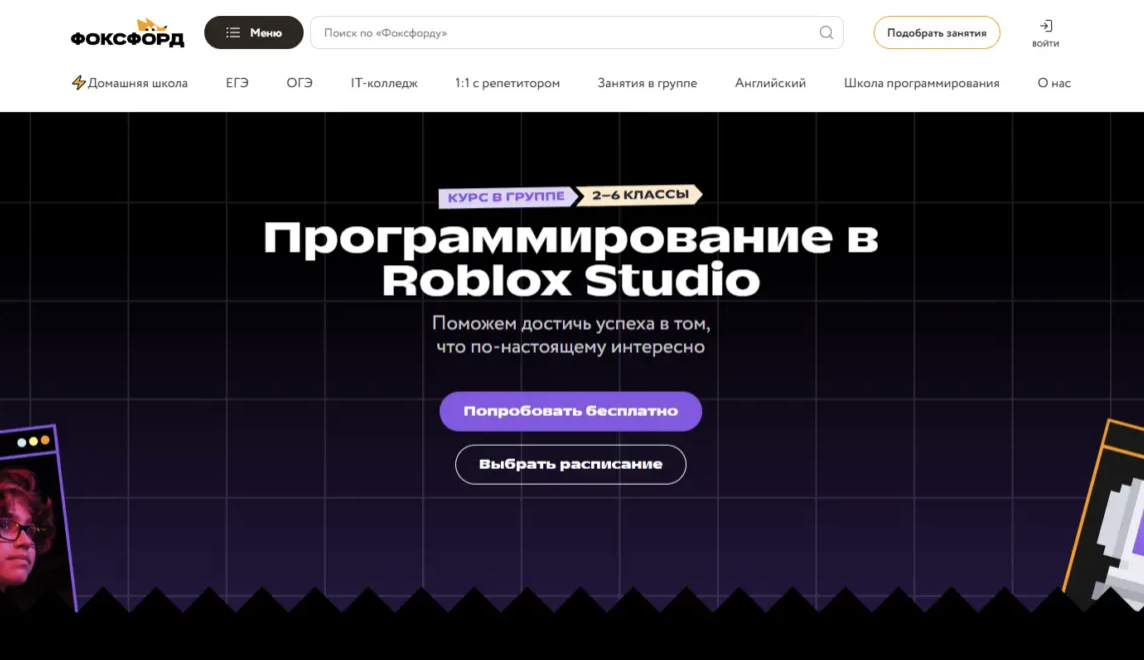The height and width of the screenshot is (660, 1144).
Task: Click the Войти login icon
Action: click(1046, 33)
